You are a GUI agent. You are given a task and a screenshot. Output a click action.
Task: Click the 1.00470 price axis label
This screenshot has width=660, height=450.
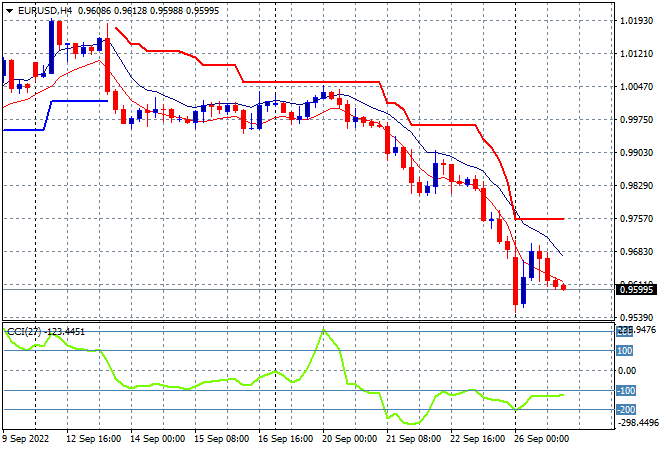tap(636, 86)
